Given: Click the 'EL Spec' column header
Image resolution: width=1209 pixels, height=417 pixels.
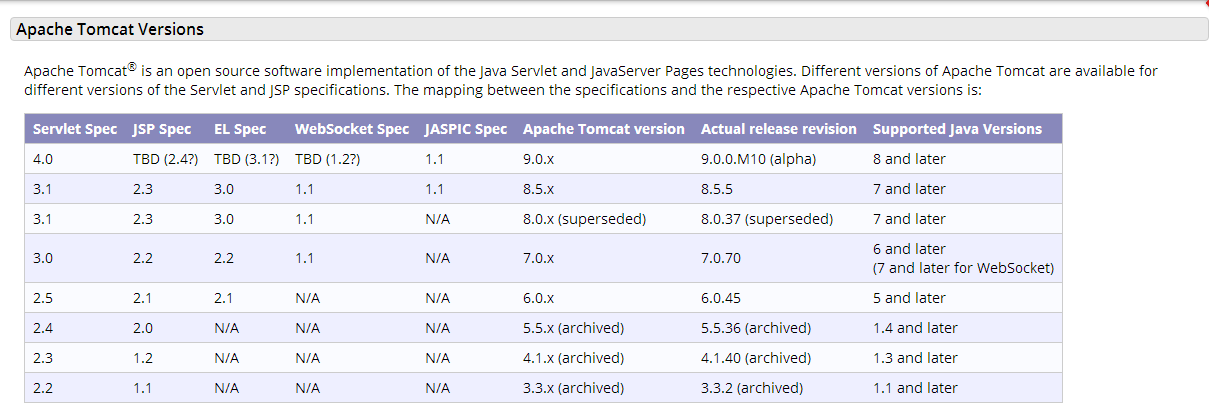Looking at the screenshot, I should [x=240, y=129].
